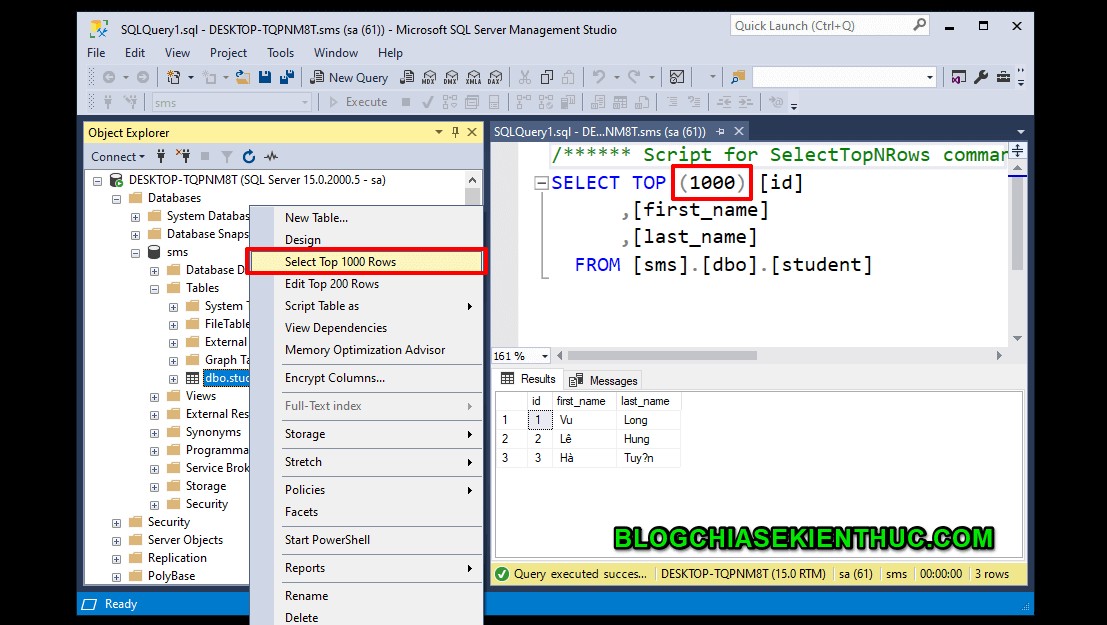
Task: Select the Cut icon on the toolbar
Action: (x=524, y=77)
